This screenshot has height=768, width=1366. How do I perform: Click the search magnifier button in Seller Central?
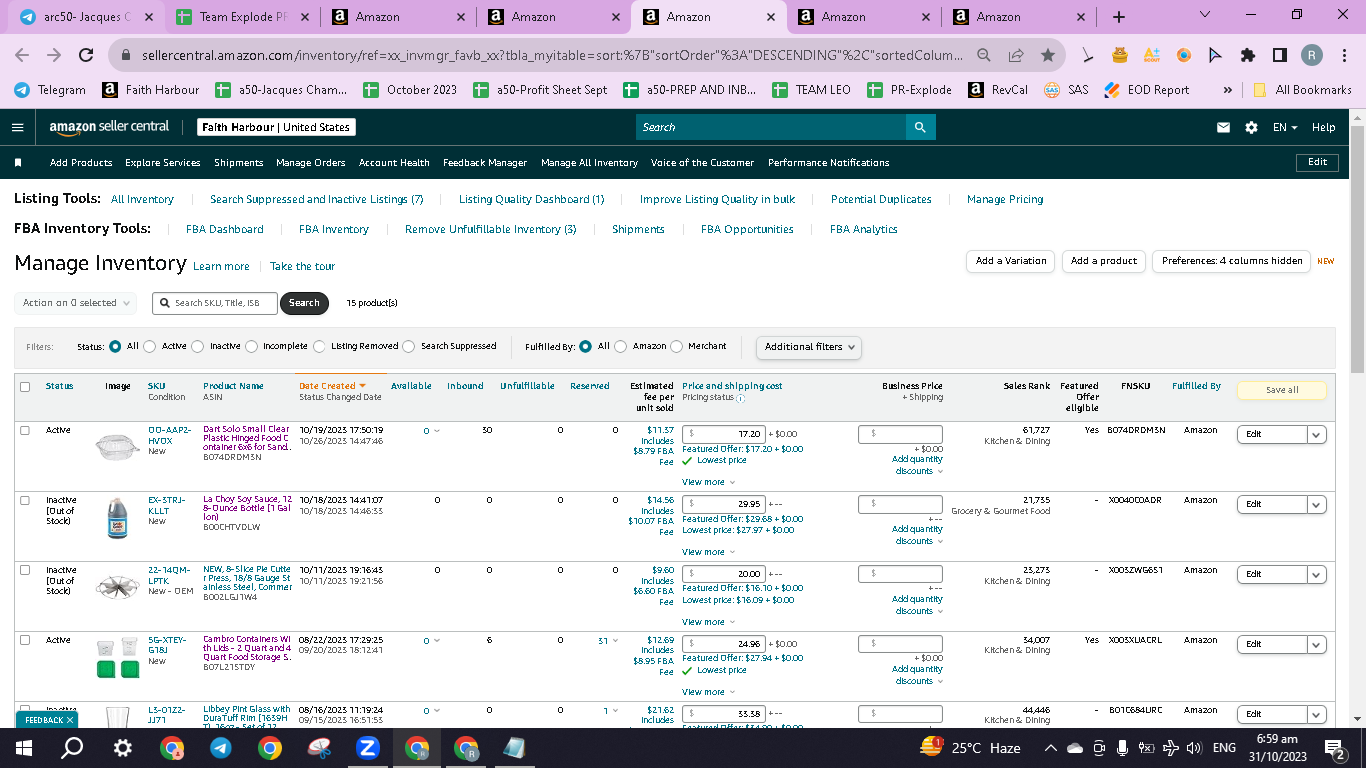click(x=920, y=127)
